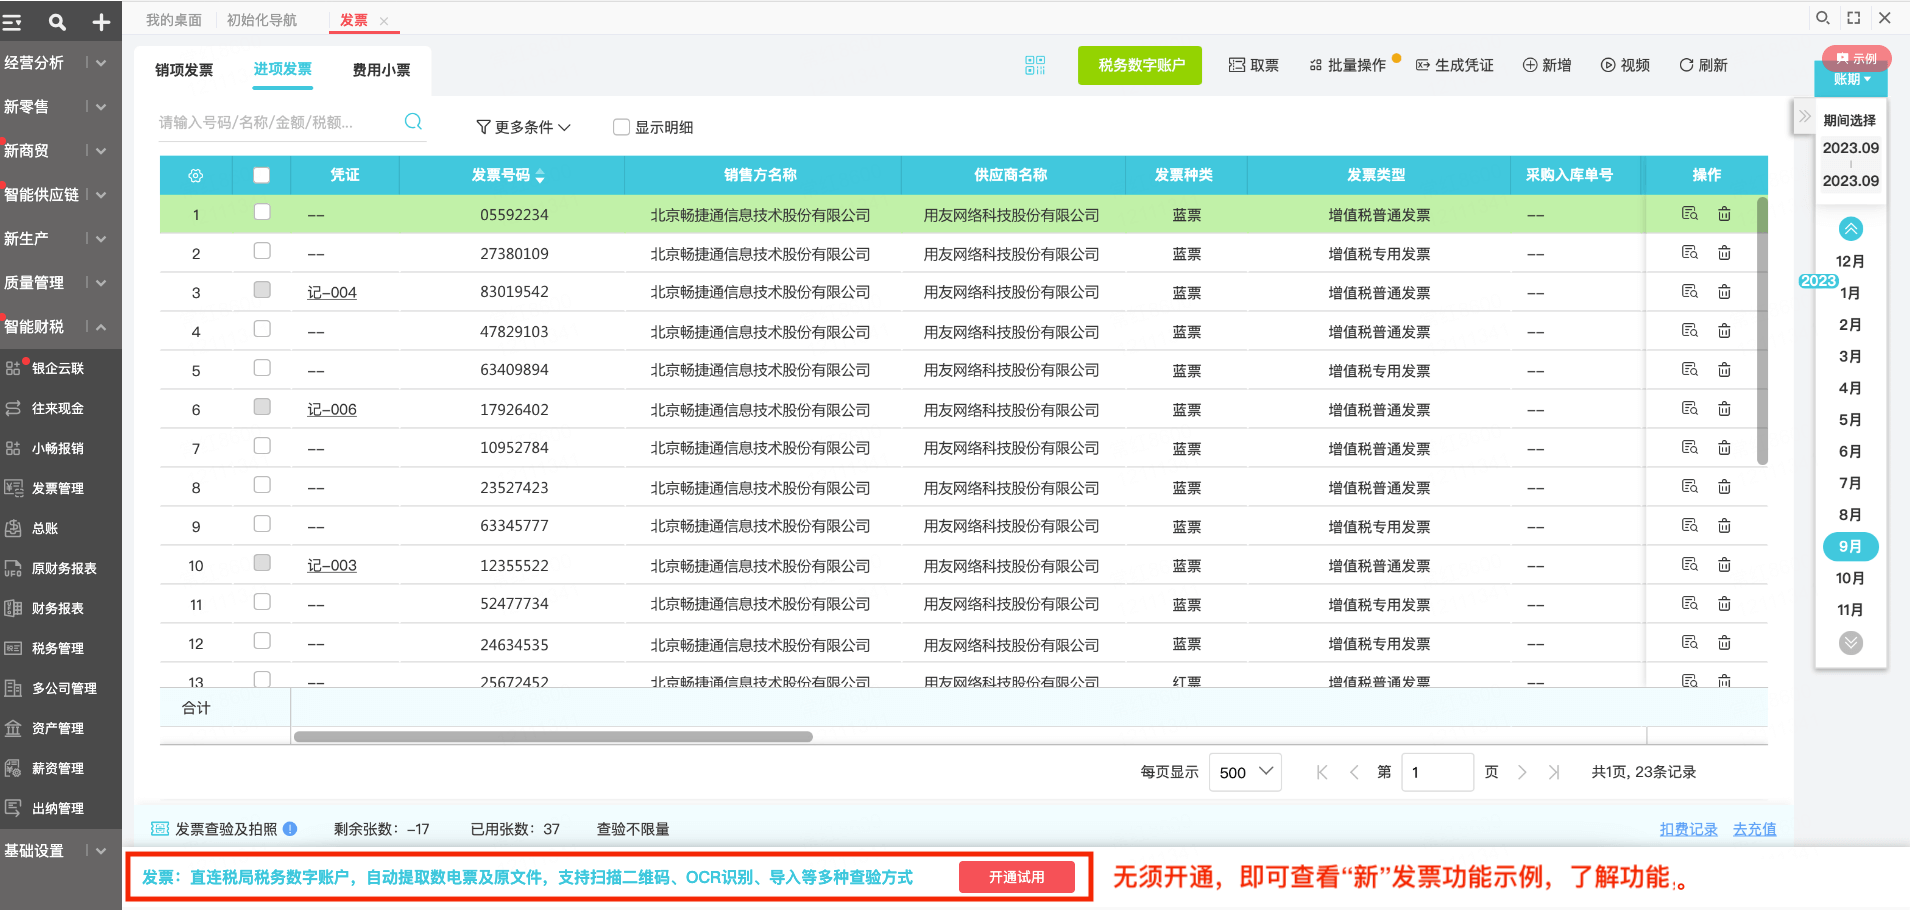Check the box for invoice 63409894

pyautogui.click(x=262, y=368)
